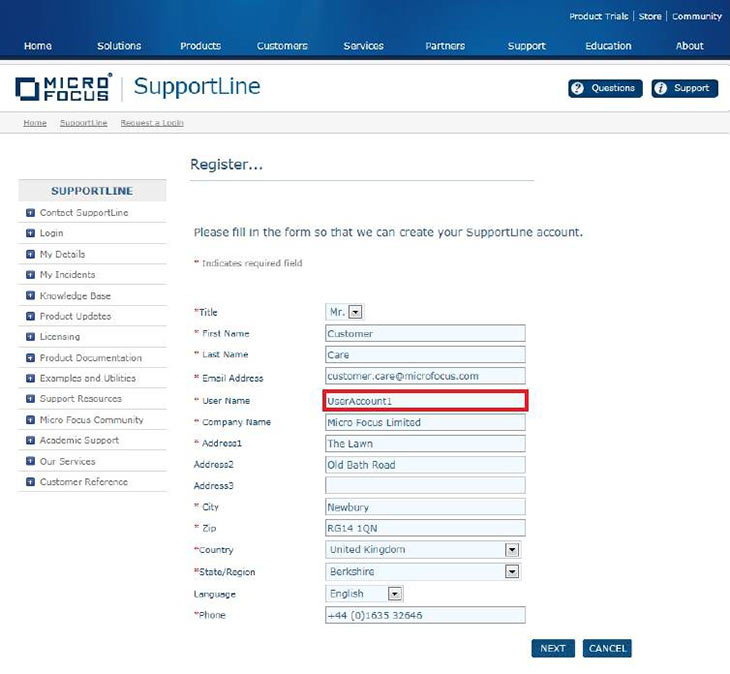This screenshot has height=674, width=730.
Task: Select the Education menu item
Action: [608, 46]
